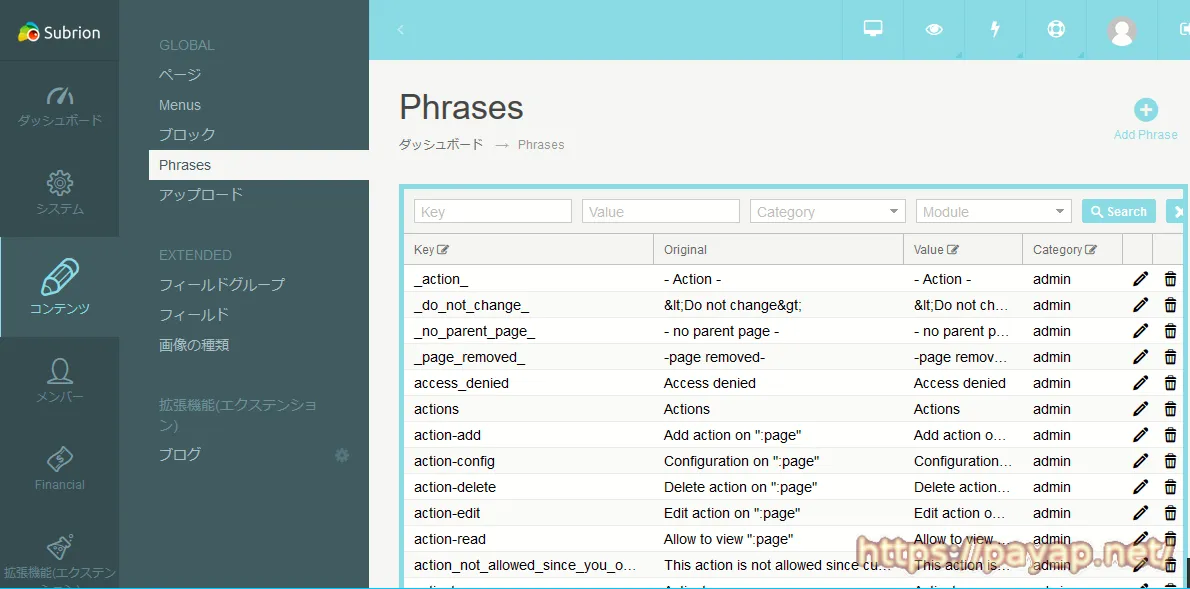Follow the ダッシュボード breadcrumb link
The height and width of the screenshot is (589, 1190).
[441, 145]
